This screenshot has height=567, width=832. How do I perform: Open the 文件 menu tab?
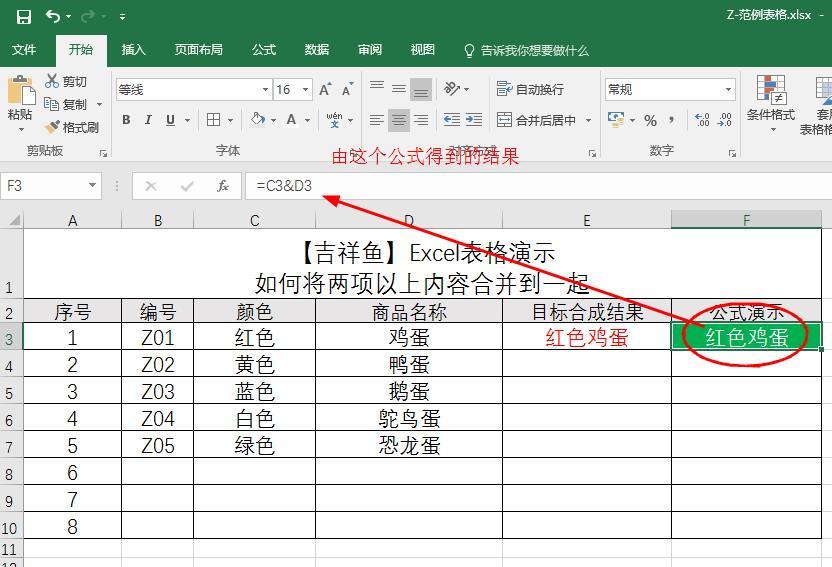(24, 50)
